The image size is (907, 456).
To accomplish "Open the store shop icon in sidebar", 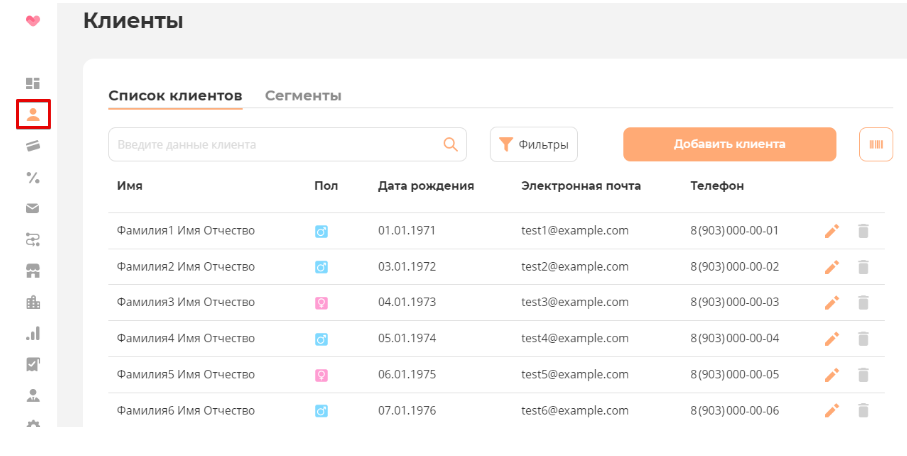I will (x=33, y=271).
